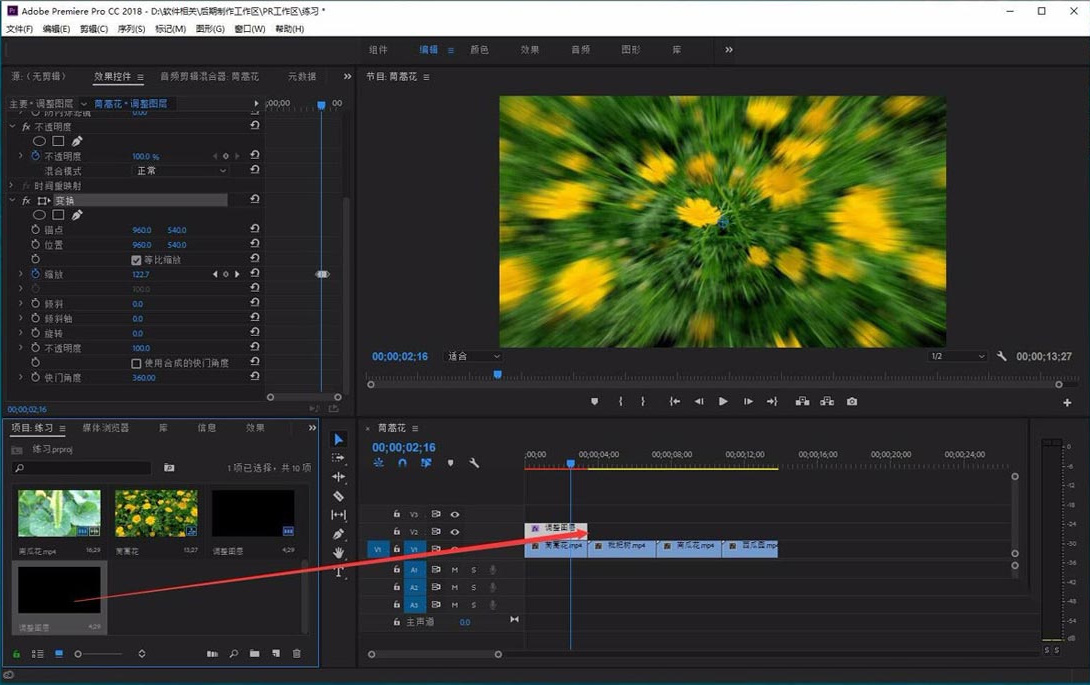This screenshot has height=685, width=1090.
Task: Select the Pen tool in the tools panel
Action: tap(338, 534)
